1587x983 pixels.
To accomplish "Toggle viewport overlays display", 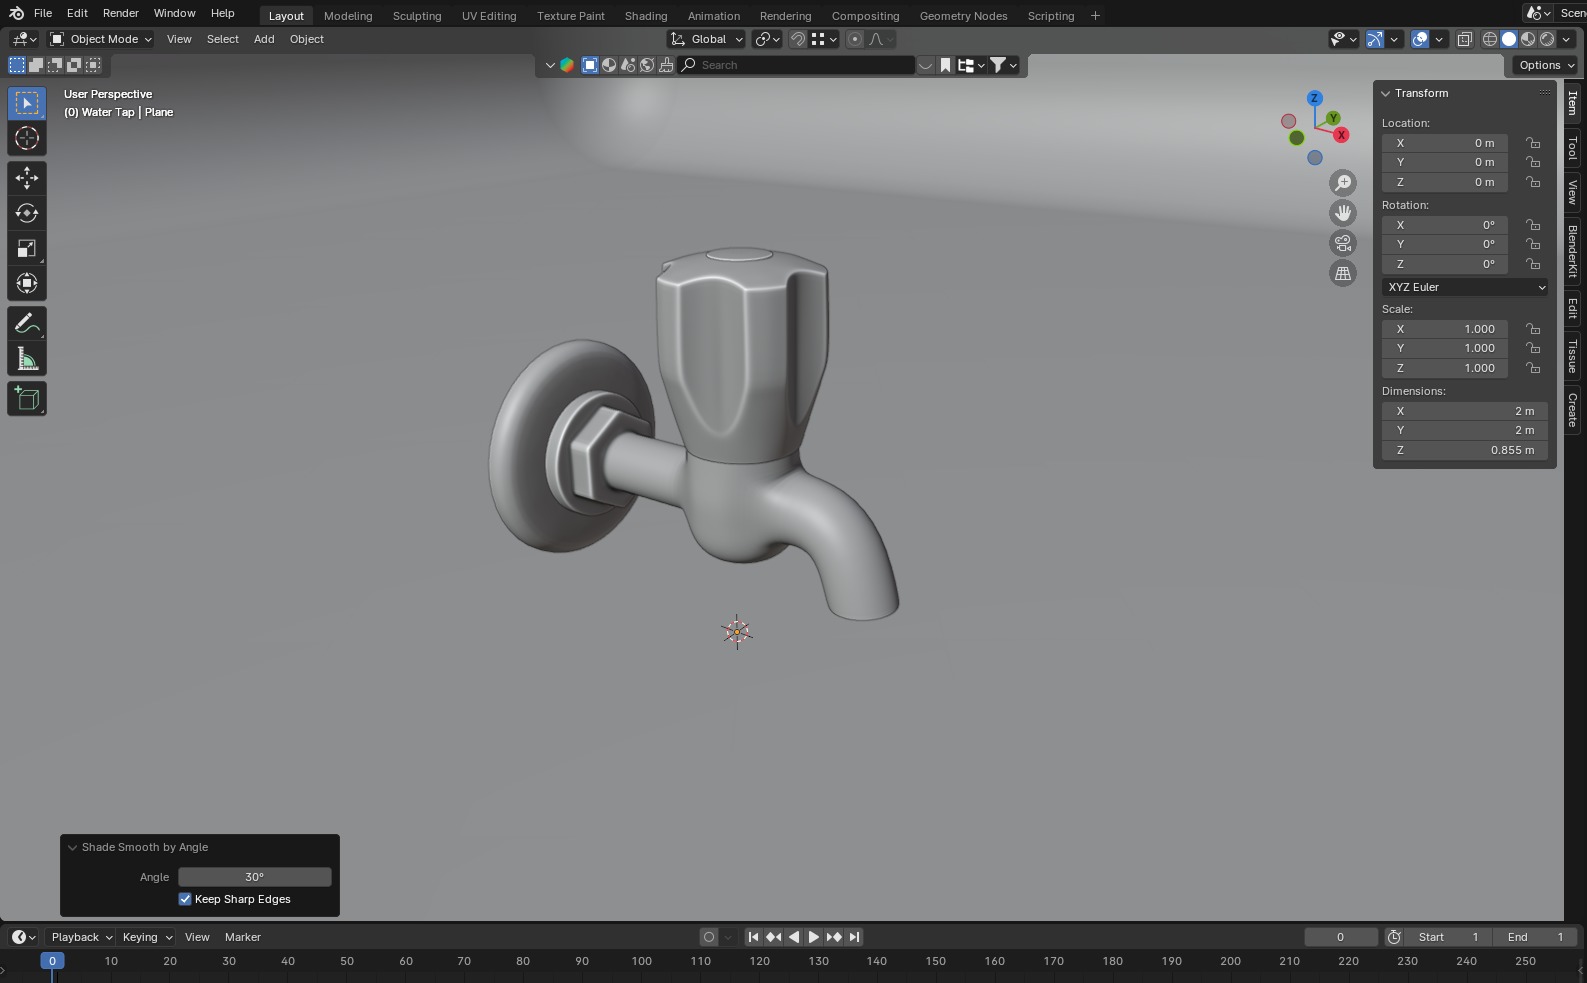I will 1420,39.
